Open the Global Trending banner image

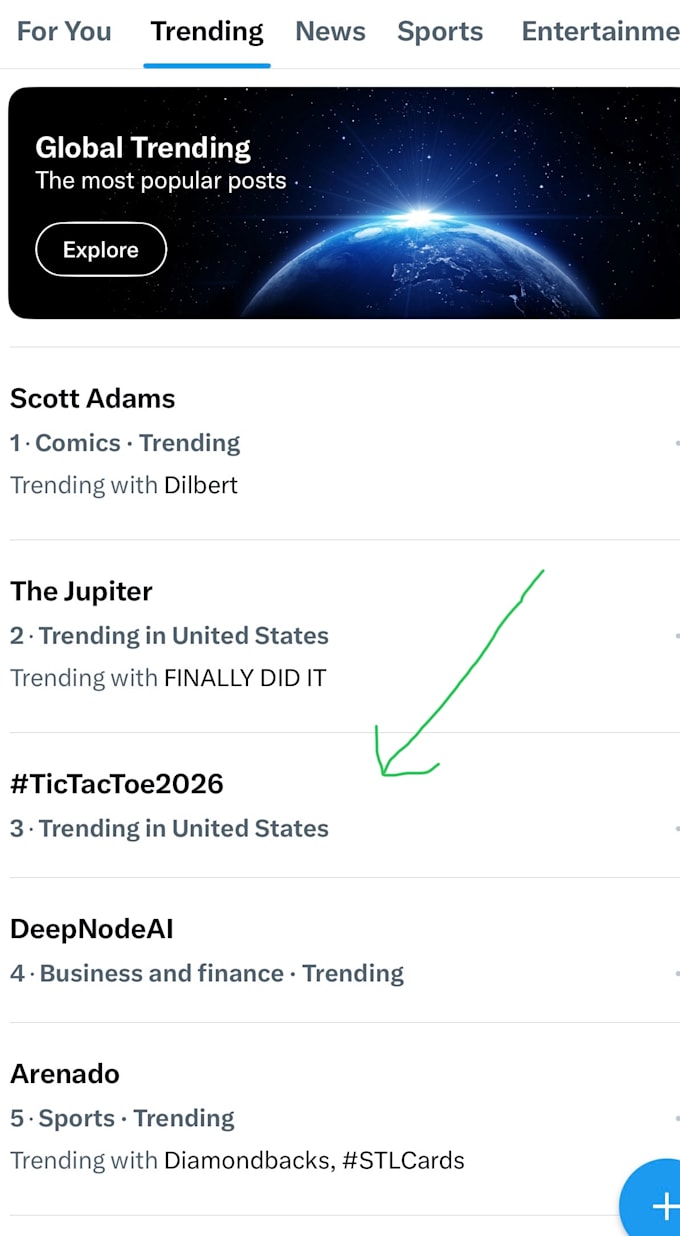(344, 203)
